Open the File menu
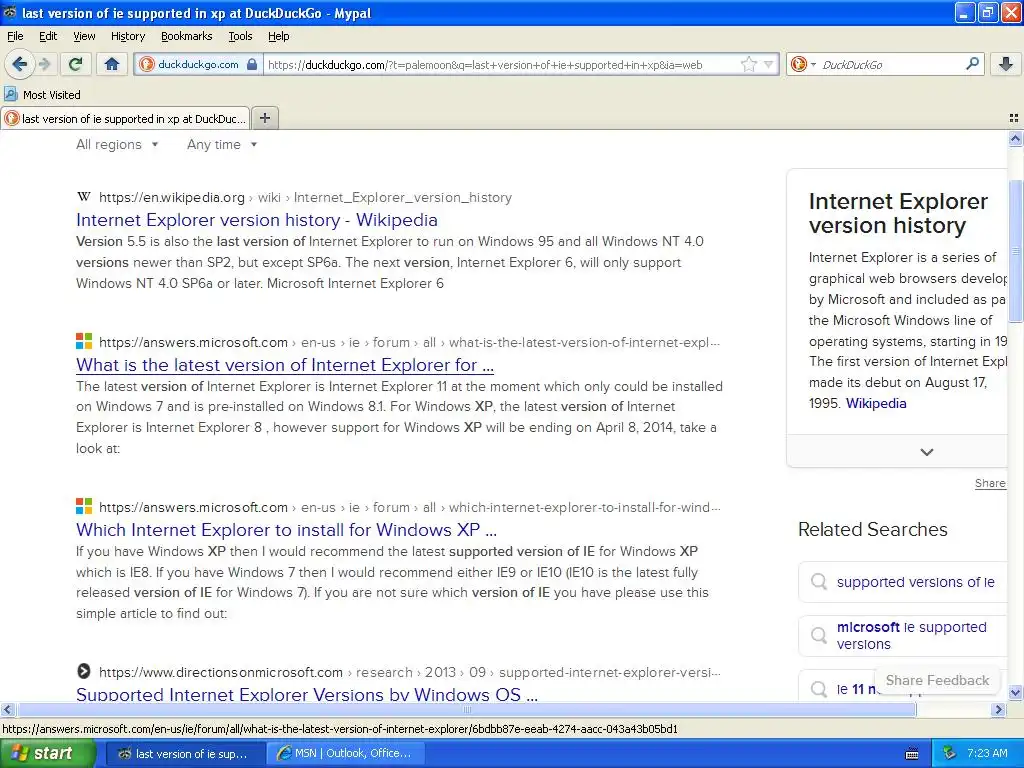The width and height of the screenshot is (1024, 768). pos(15,36)
